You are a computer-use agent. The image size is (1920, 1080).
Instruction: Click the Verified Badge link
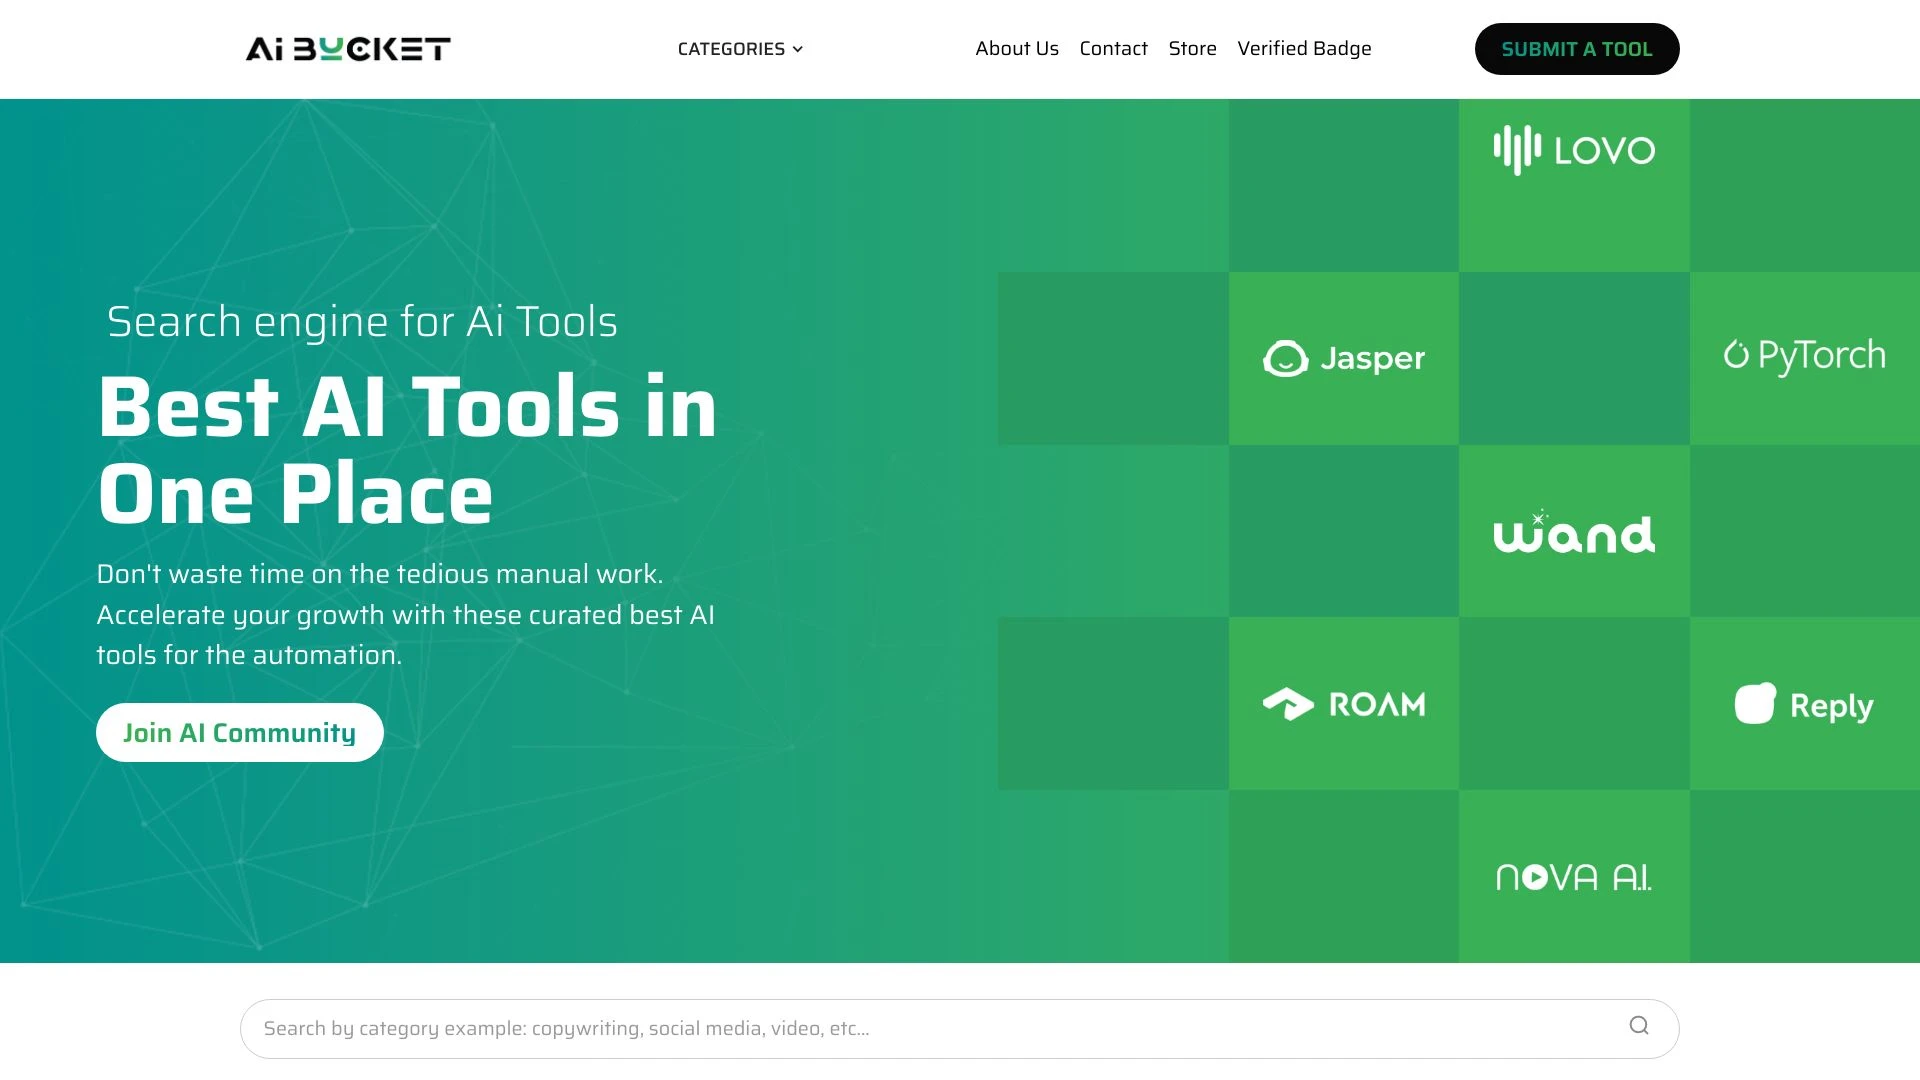pos(1304,49)
